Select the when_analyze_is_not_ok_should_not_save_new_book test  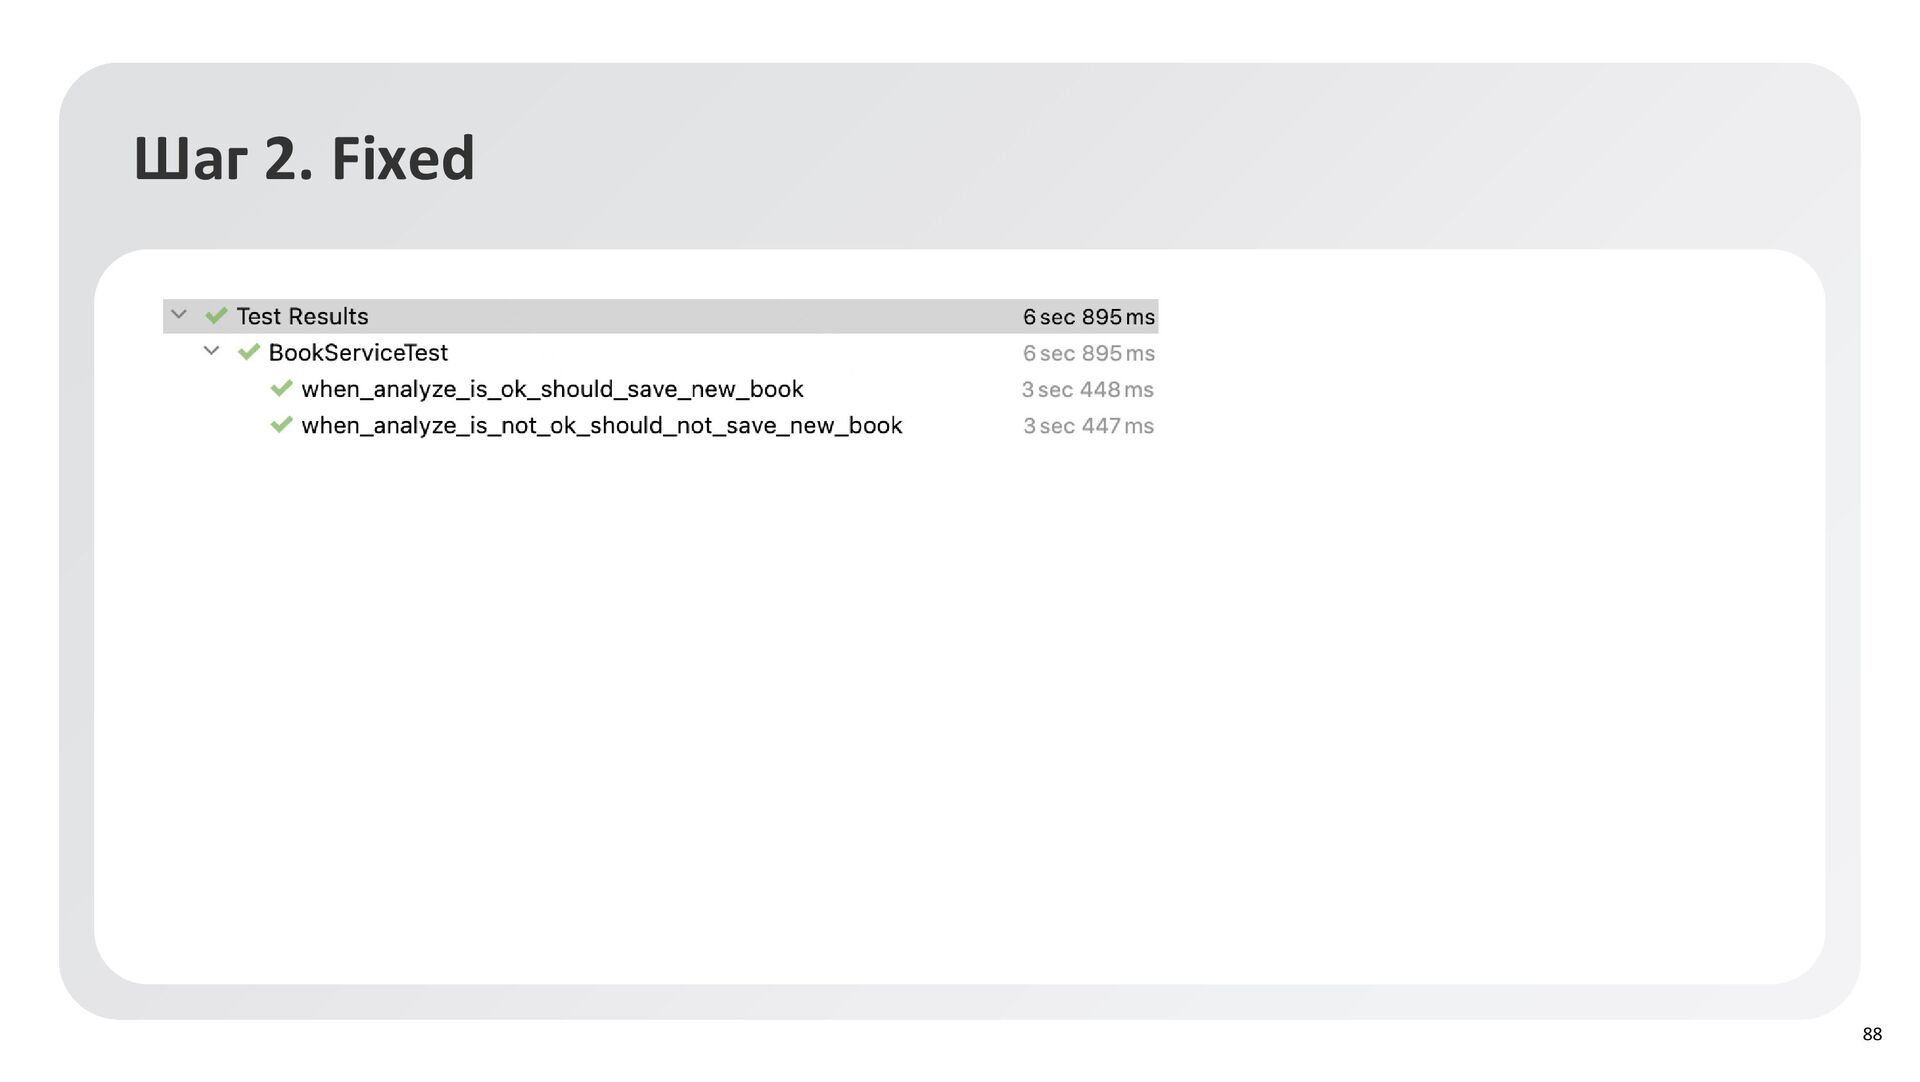[601, 426]
